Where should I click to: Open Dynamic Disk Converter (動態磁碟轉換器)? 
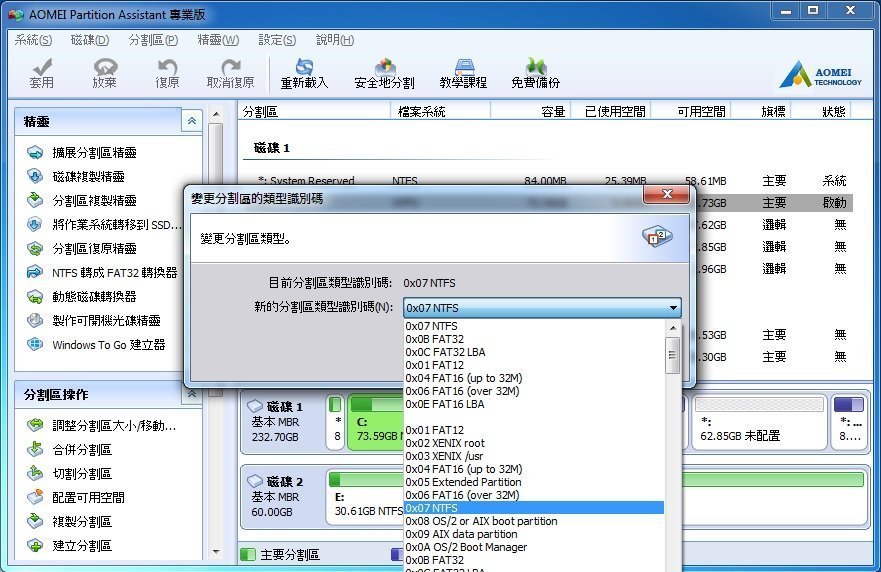coord(94,297)
